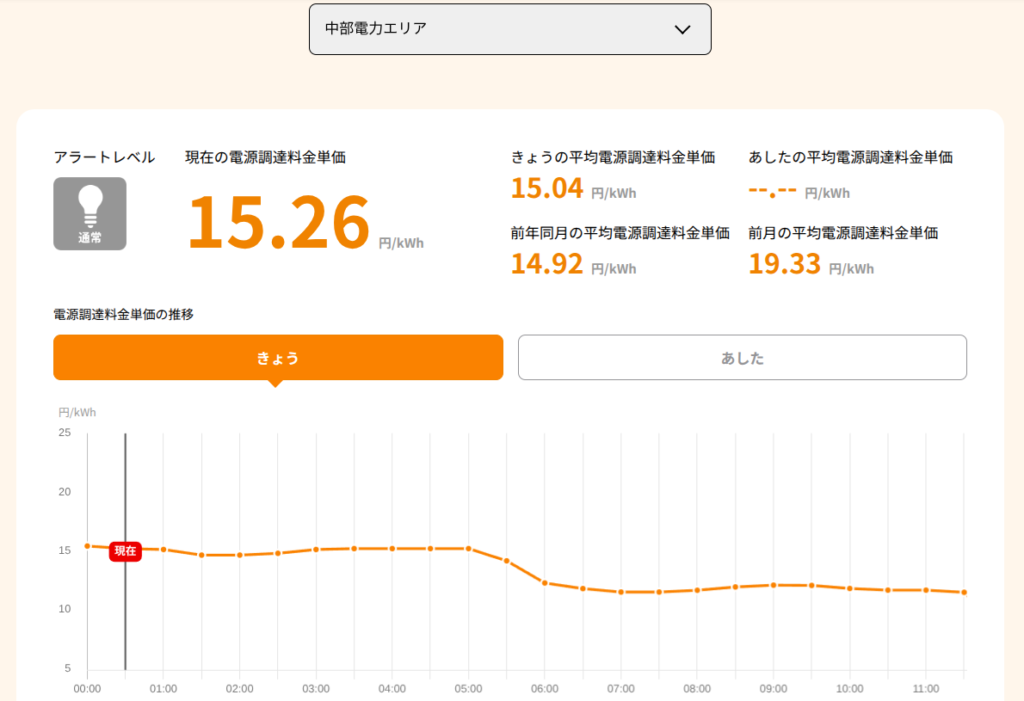Screen dimensions: 1024x701
Task: Click the あしたの平均電源調達料金単価 label
Action: click(x=850, y=157)
